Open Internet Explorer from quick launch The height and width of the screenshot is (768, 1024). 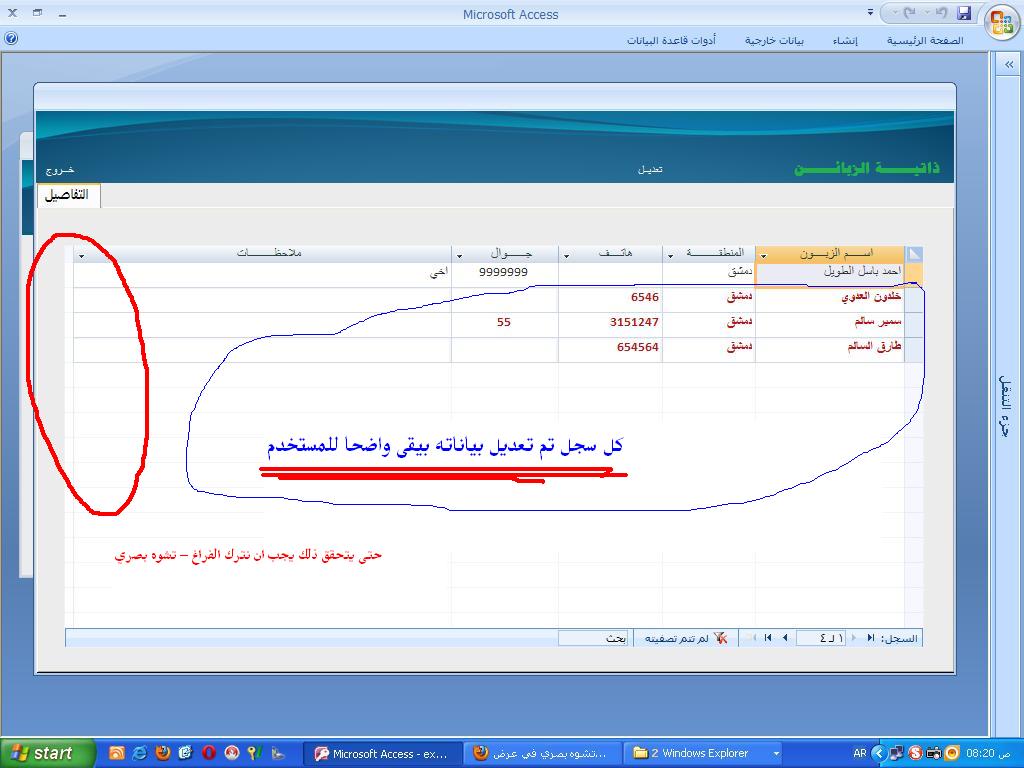pos(139,753)
